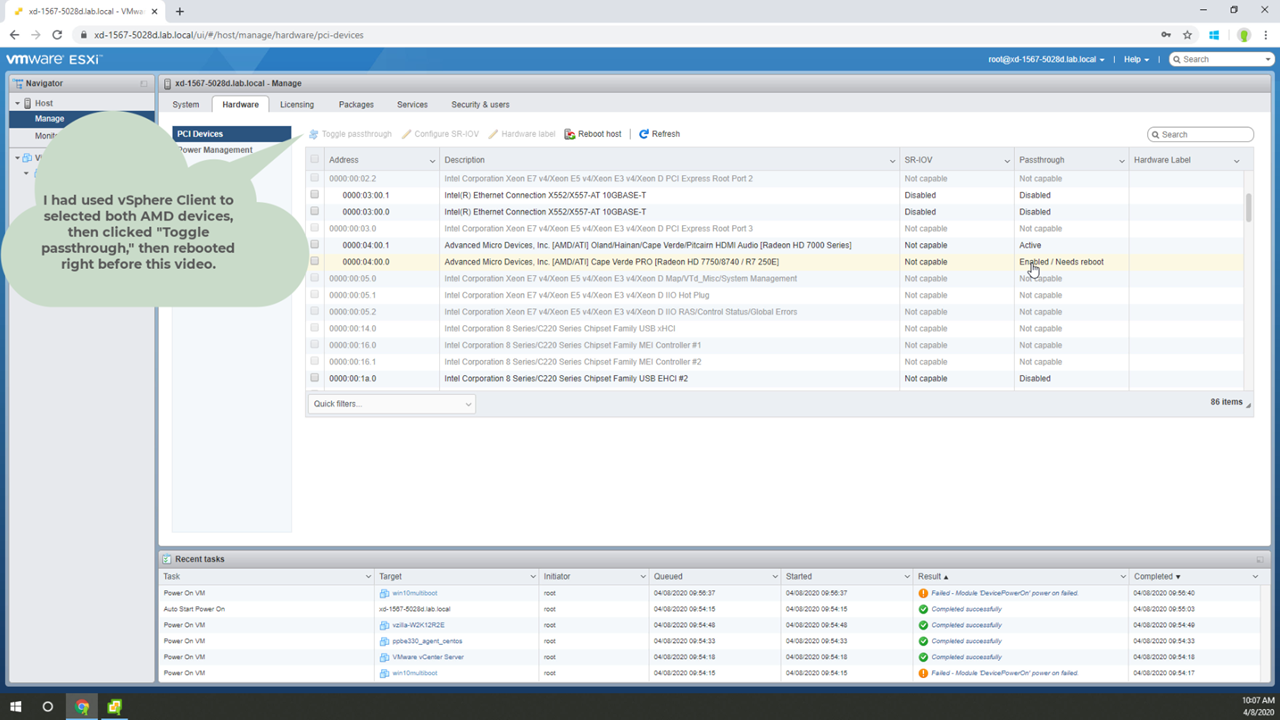Select the Hardware tab
Screen dimensions: 1280x720
240,104
